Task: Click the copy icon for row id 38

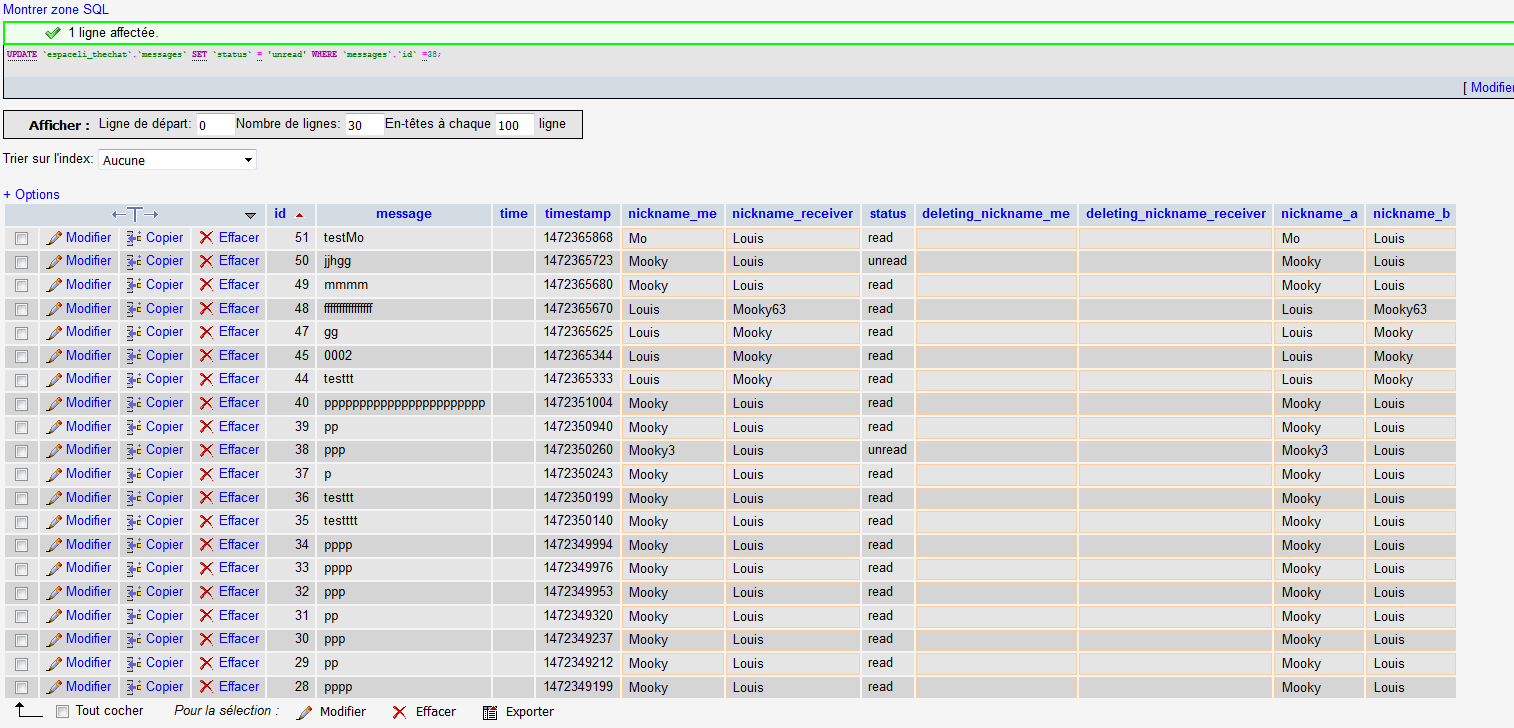Action: tap(134, 450)
